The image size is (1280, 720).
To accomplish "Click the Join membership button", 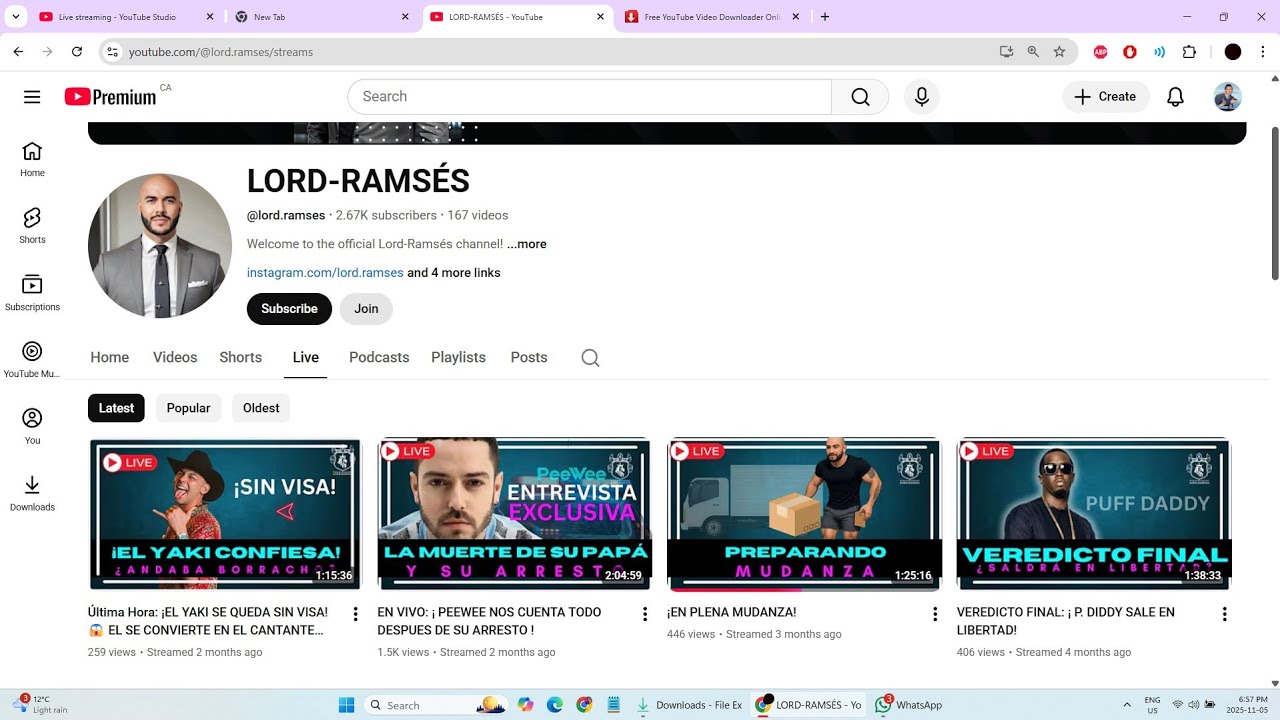I will (366, 309).
